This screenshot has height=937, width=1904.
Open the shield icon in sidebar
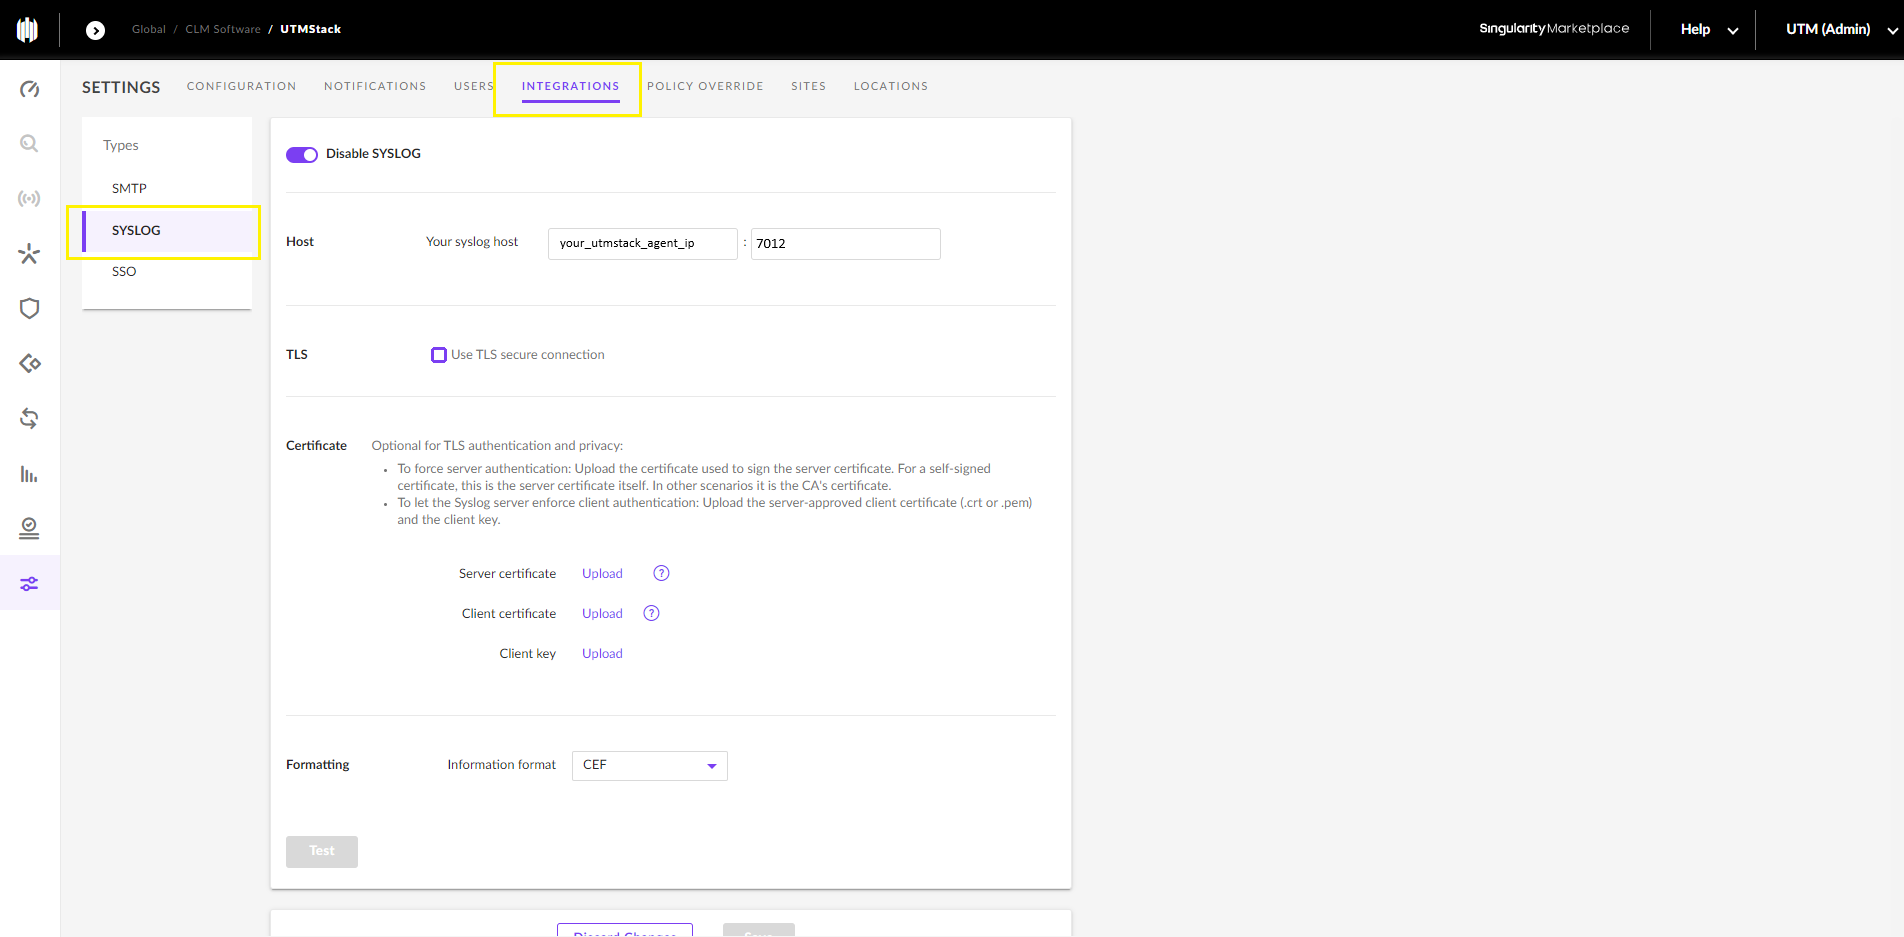pos(30,308)
